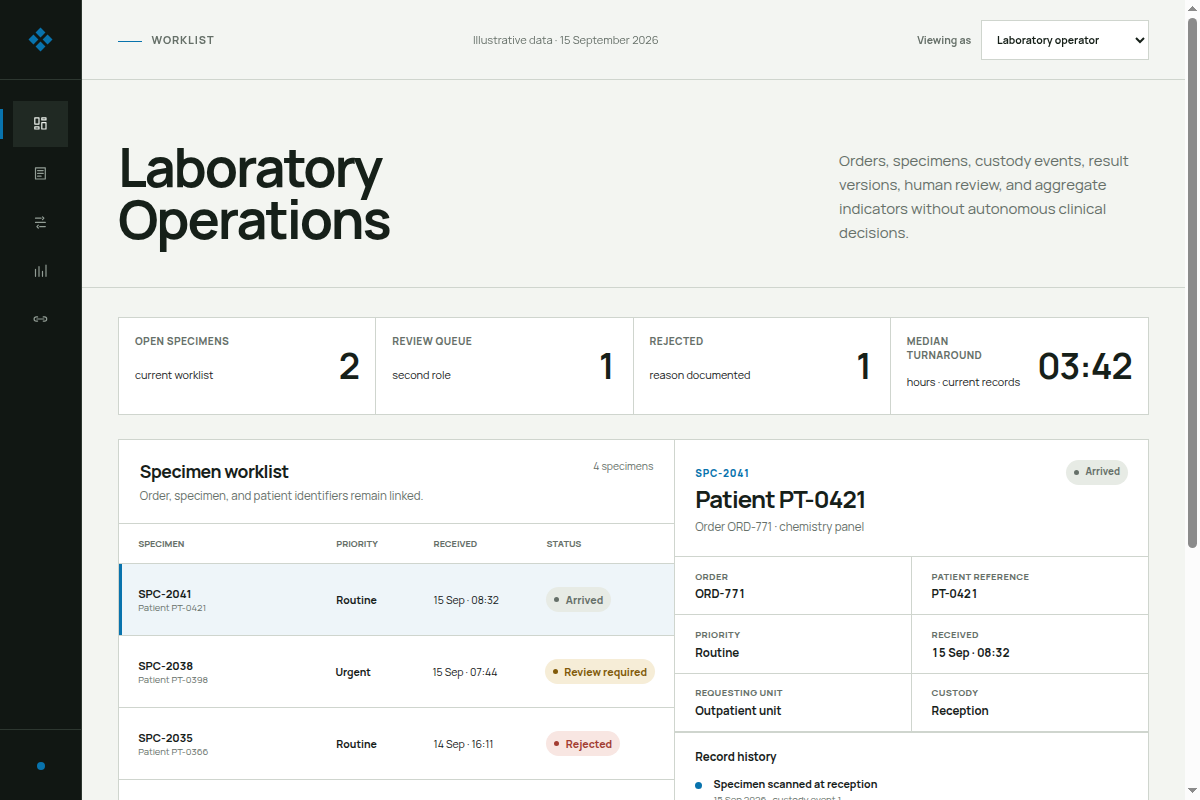Click the blue diamond app logo

pyautogui.click(x=40, y=40)
